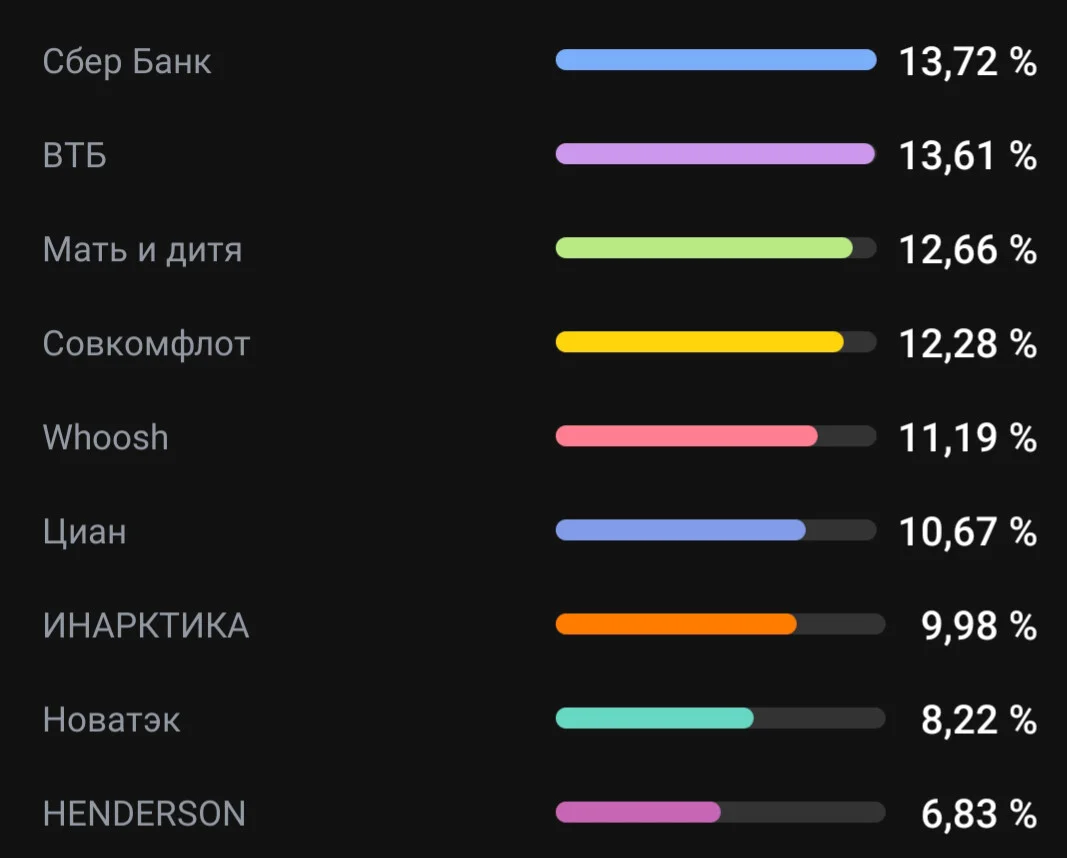Select the Whoosh stock label
Screen dimensions: 1067x858
105,437
